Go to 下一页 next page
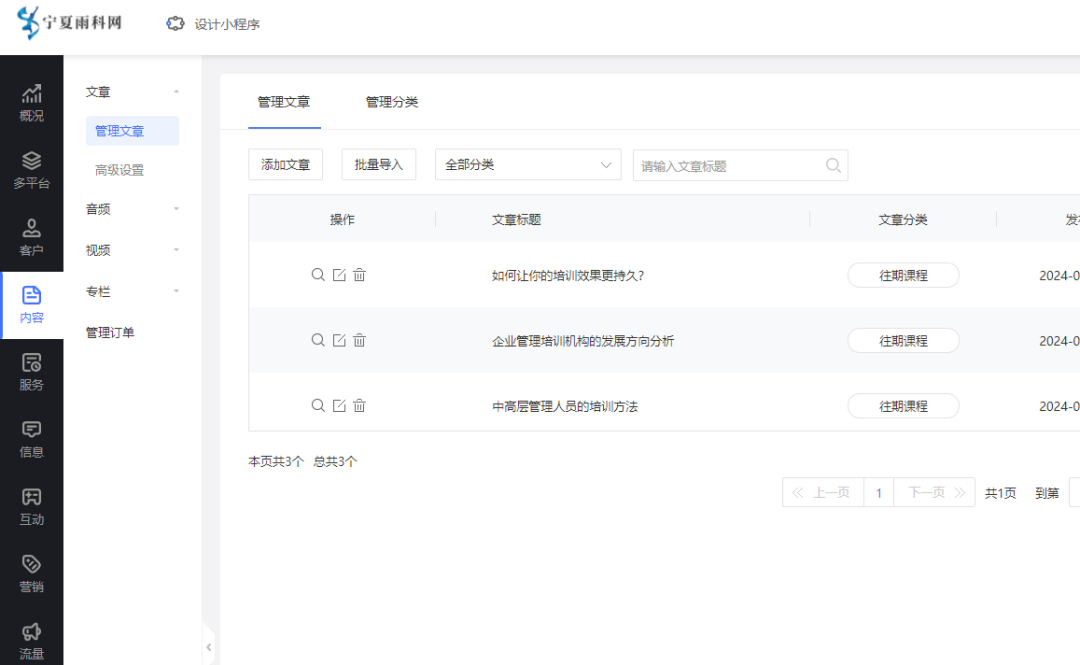Screen dimensions: 1080x665 coord(934,493)
